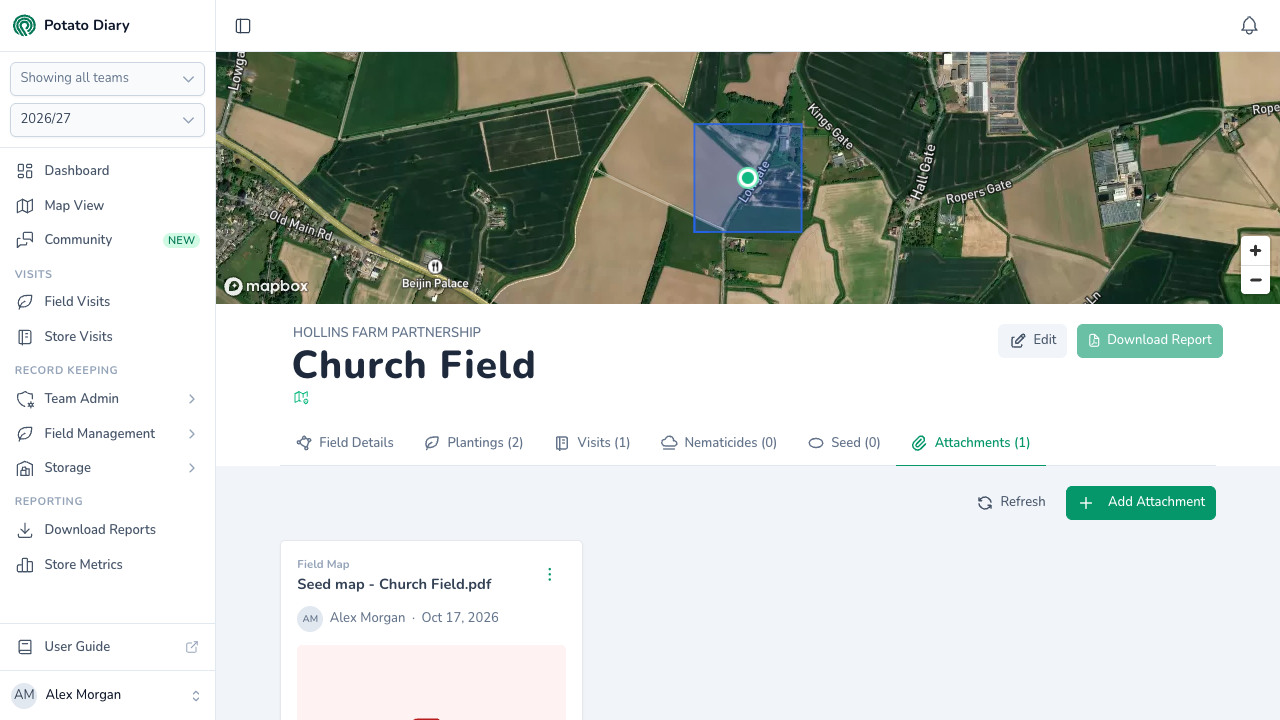The image size is (1280, 720).
Task: Open Store Metrics
Action: (107, 565)
